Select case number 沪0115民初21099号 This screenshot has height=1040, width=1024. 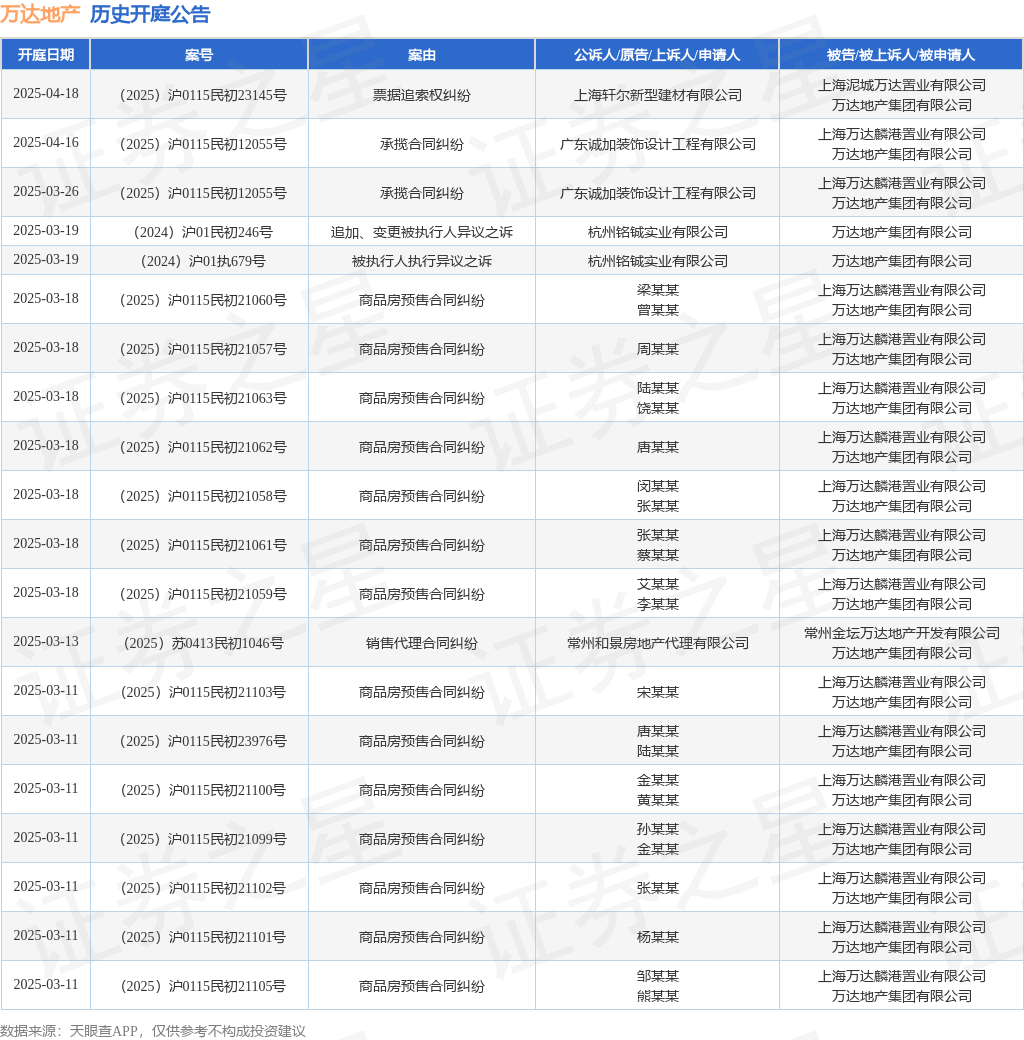click(x=203, y=840)
